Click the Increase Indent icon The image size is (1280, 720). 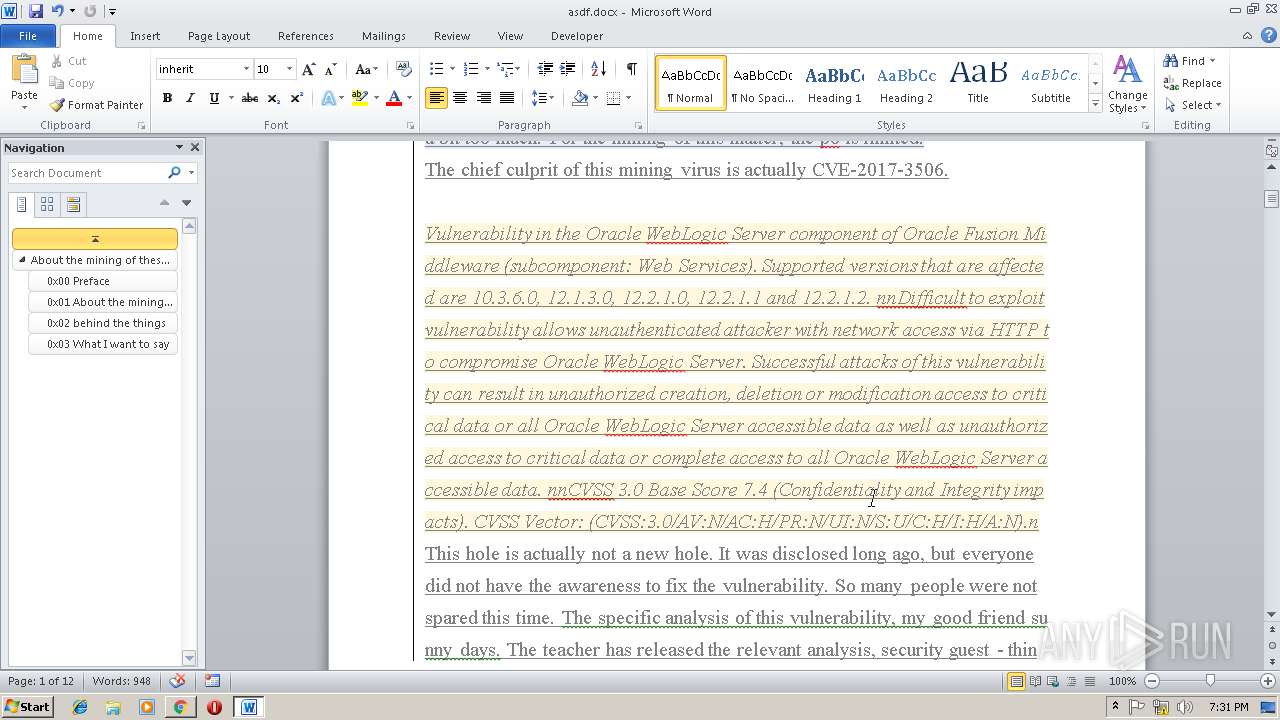(567, 69)
